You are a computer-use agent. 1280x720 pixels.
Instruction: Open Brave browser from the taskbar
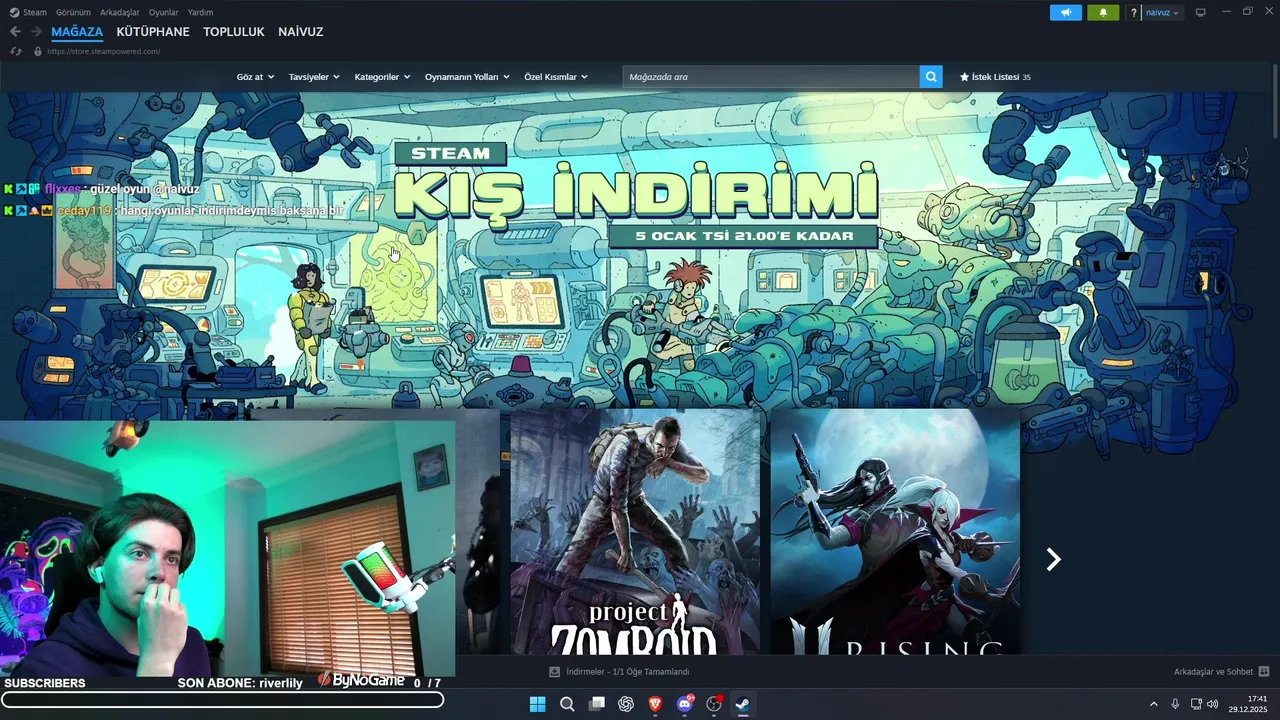click(655, 704)
